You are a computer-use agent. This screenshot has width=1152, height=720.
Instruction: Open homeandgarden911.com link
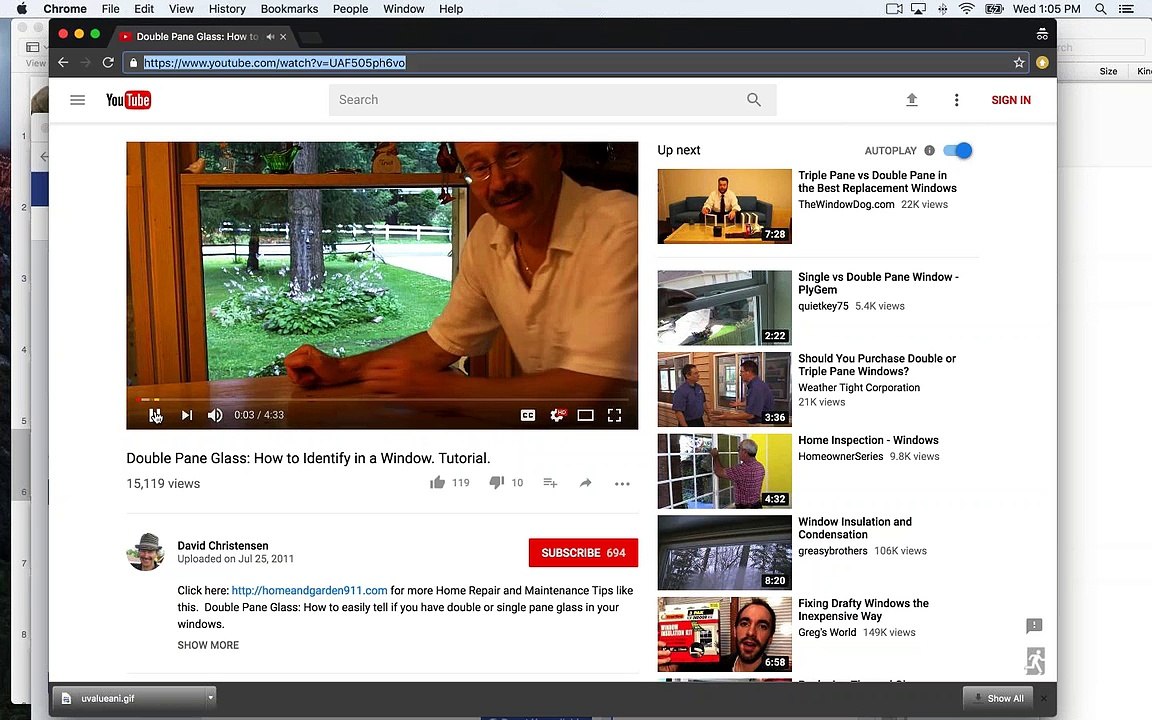(x=309, y=590)
